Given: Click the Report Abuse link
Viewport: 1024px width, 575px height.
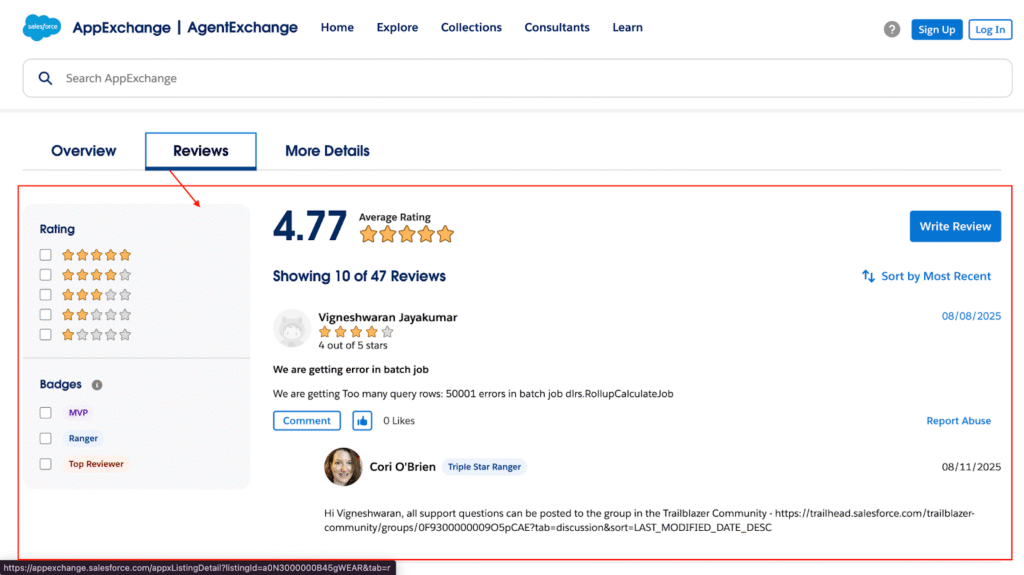Looking at the screenshot, I should click(958, 421).
